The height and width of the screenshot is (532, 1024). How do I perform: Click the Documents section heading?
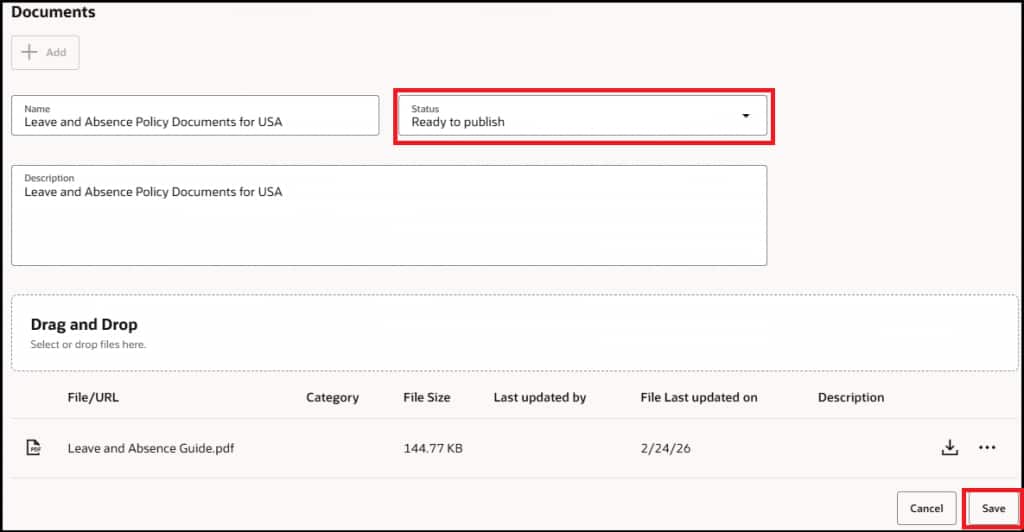pos(53,13)
